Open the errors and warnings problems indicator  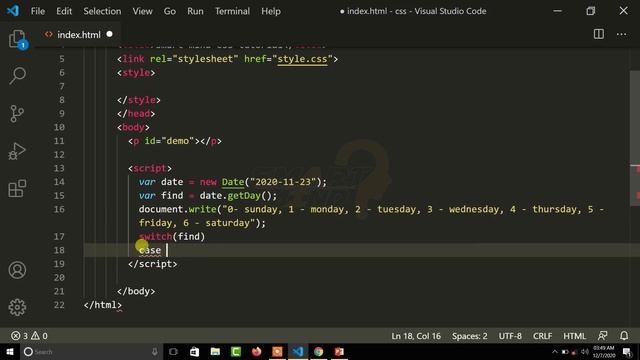click(29, 336)
